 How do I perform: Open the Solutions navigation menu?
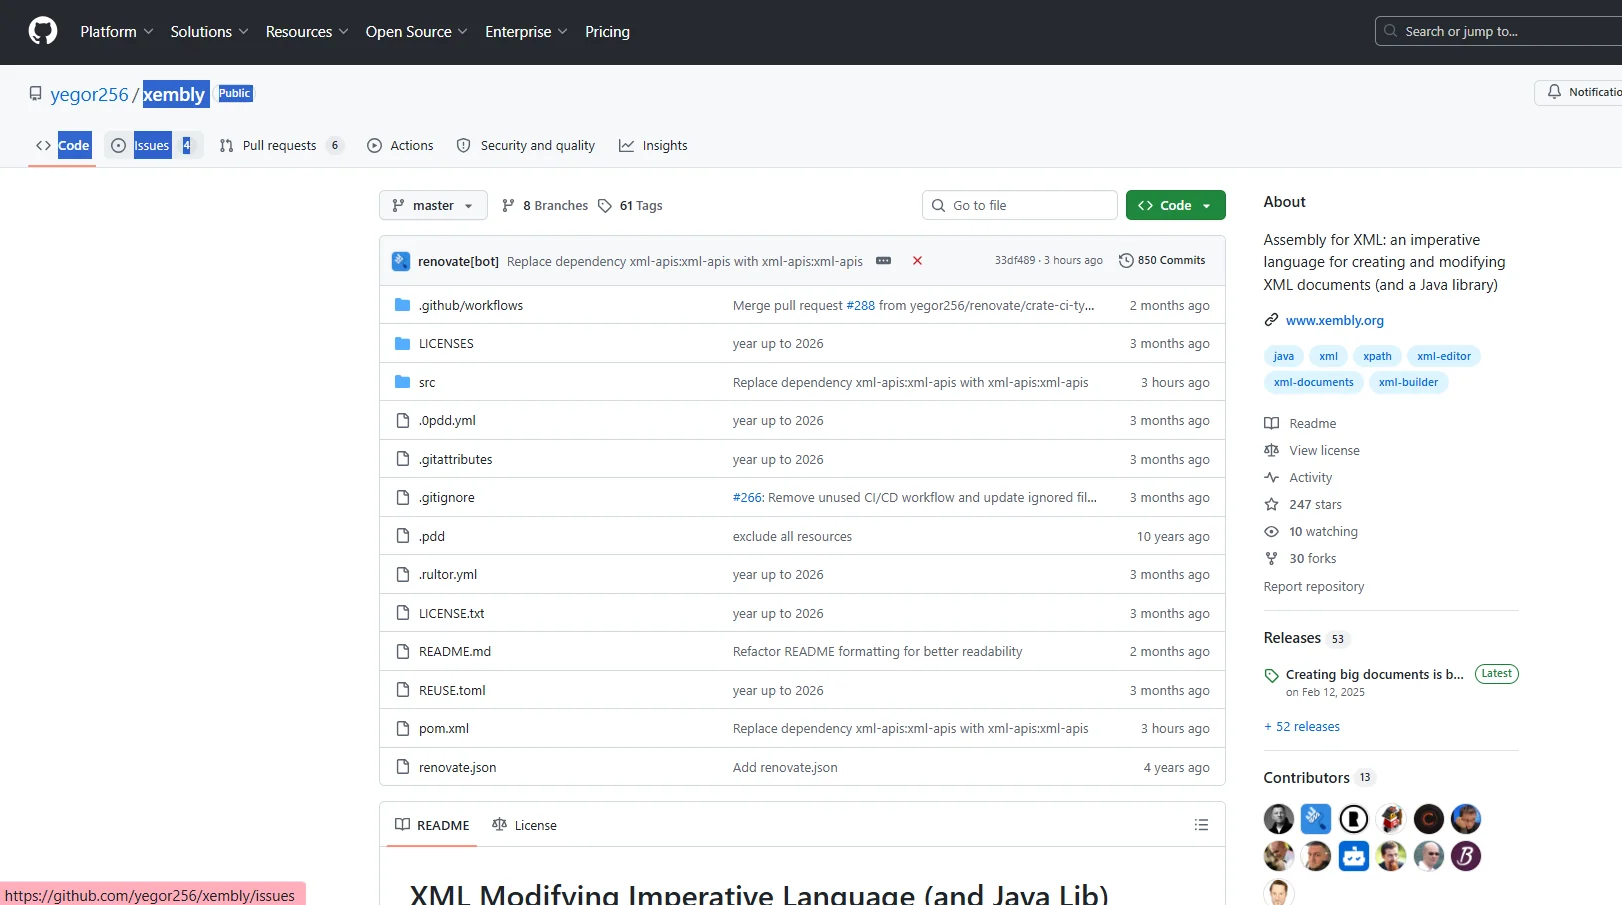tap(209, 32)
